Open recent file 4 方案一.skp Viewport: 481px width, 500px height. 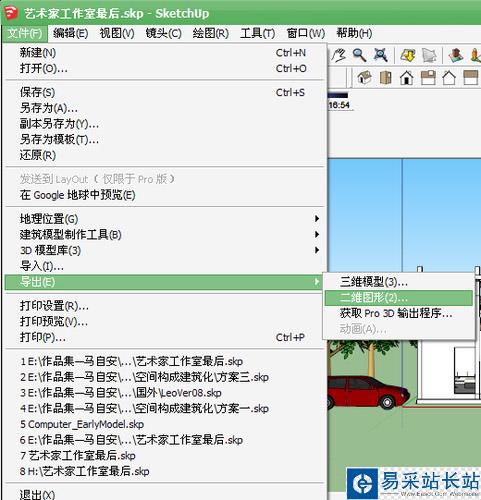coord(164,408)
